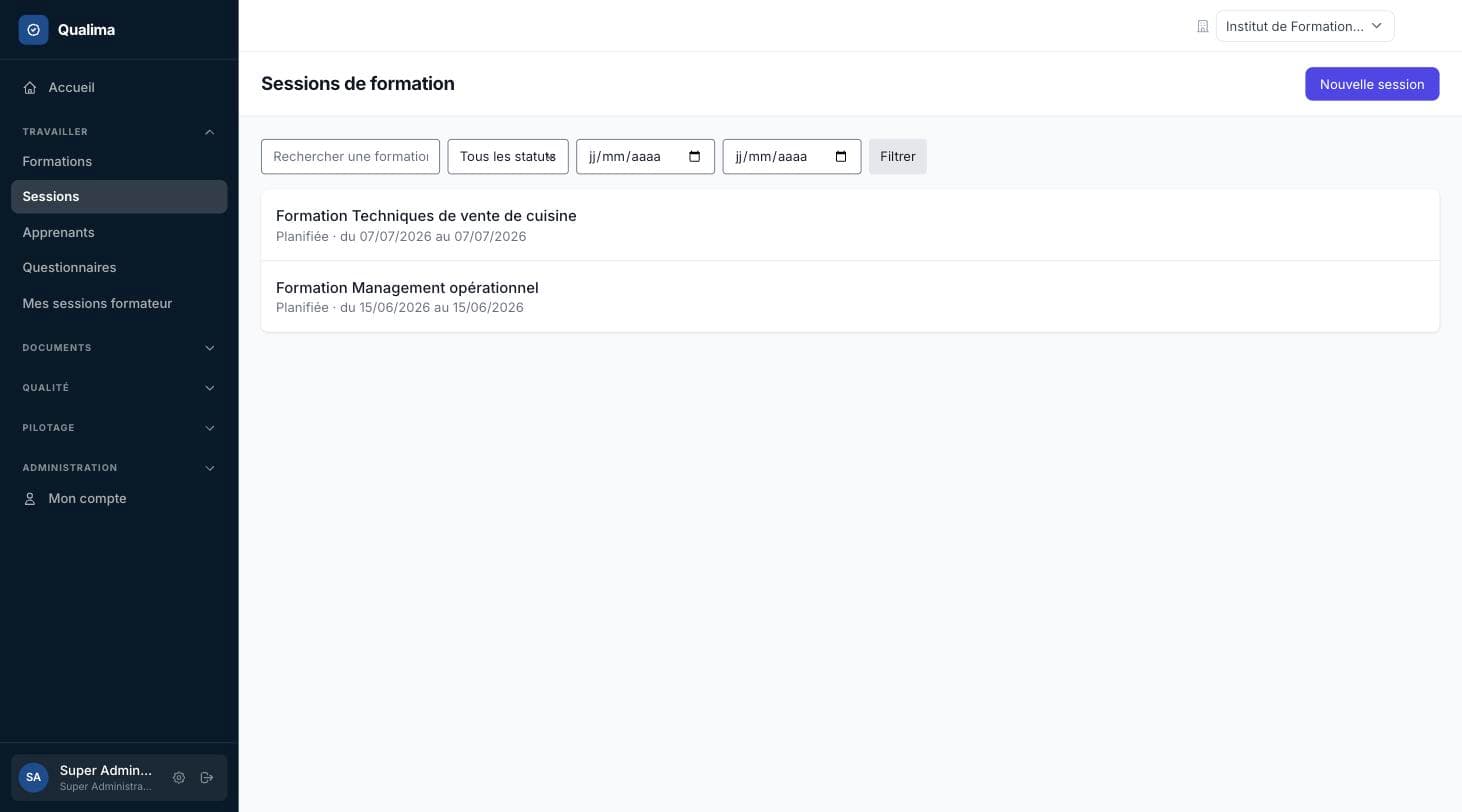Image resolution: width=1462 pixels, height=812 pixels.
Task: Click the second date input field
Action: (x=791, y=157)
